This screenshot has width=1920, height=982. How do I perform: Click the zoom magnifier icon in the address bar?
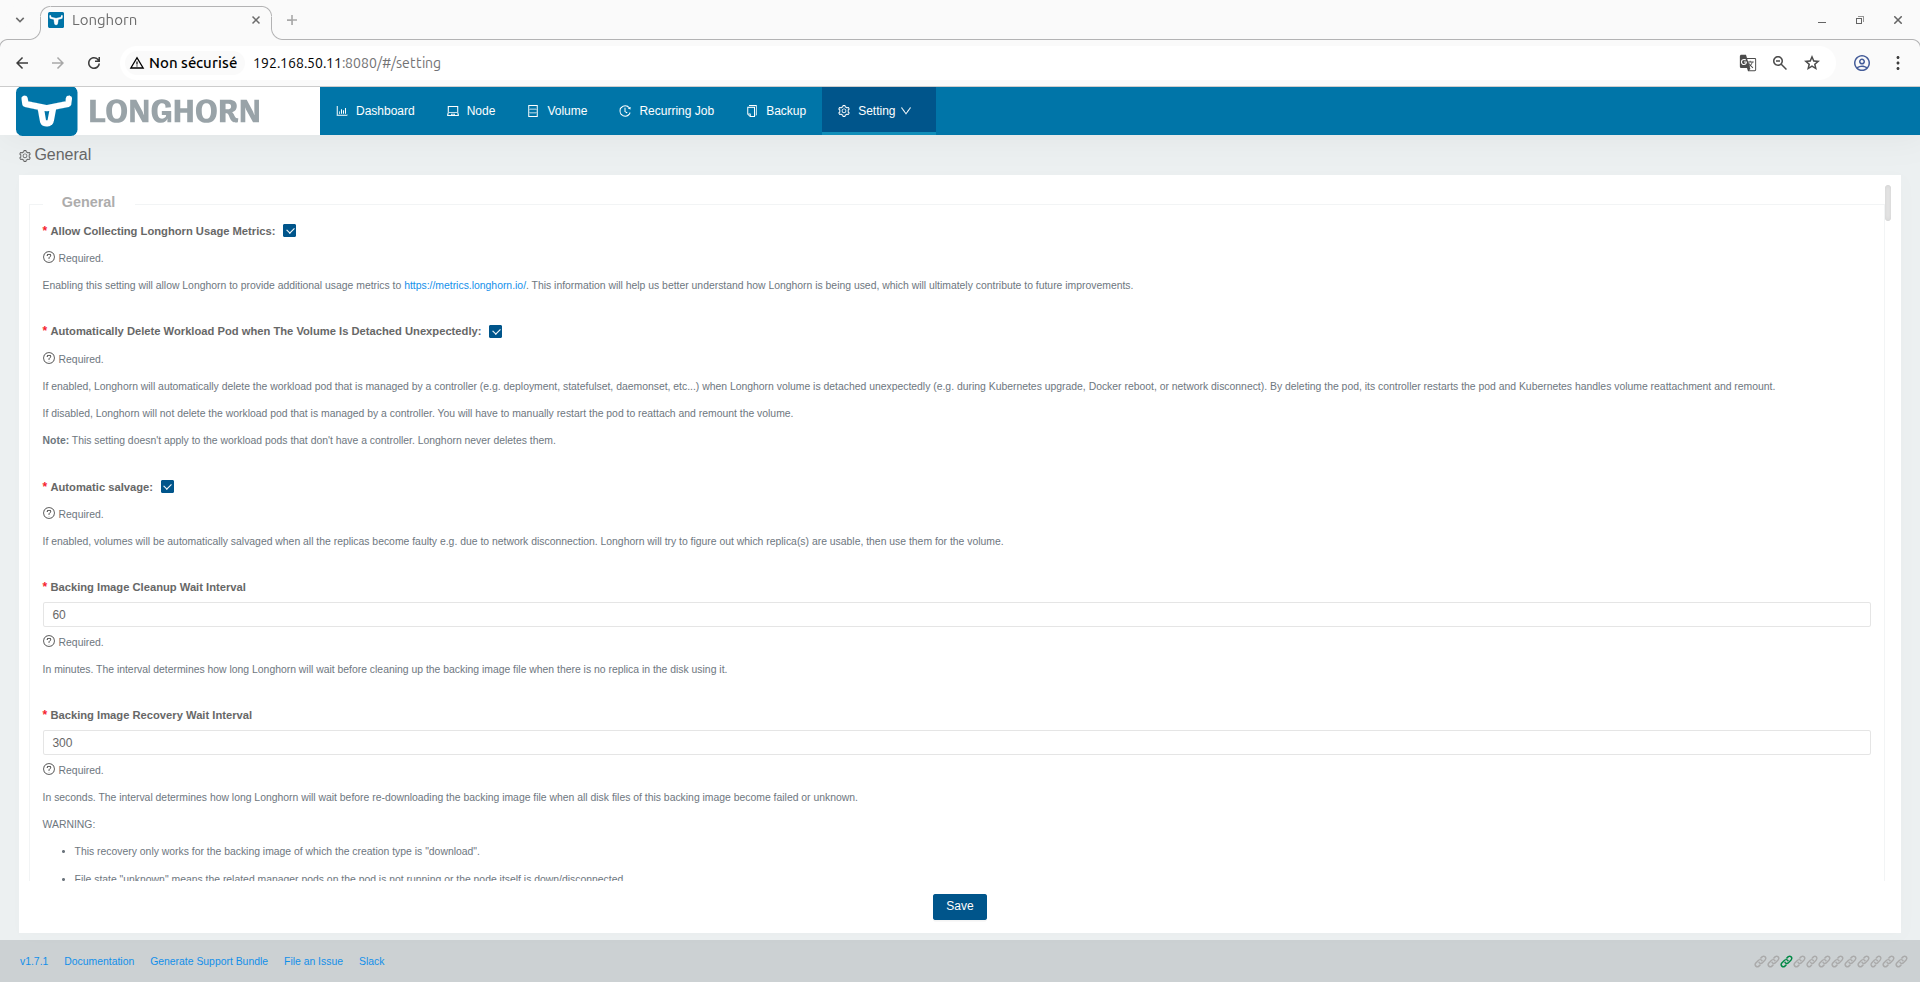1780,63
